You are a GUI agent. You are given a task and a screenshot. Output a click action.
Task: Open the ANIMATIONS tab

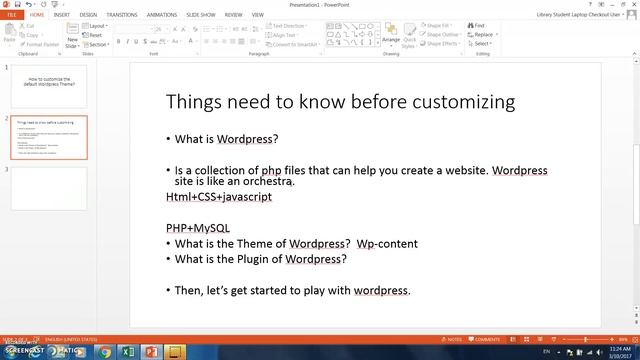[x=162, y=15]
